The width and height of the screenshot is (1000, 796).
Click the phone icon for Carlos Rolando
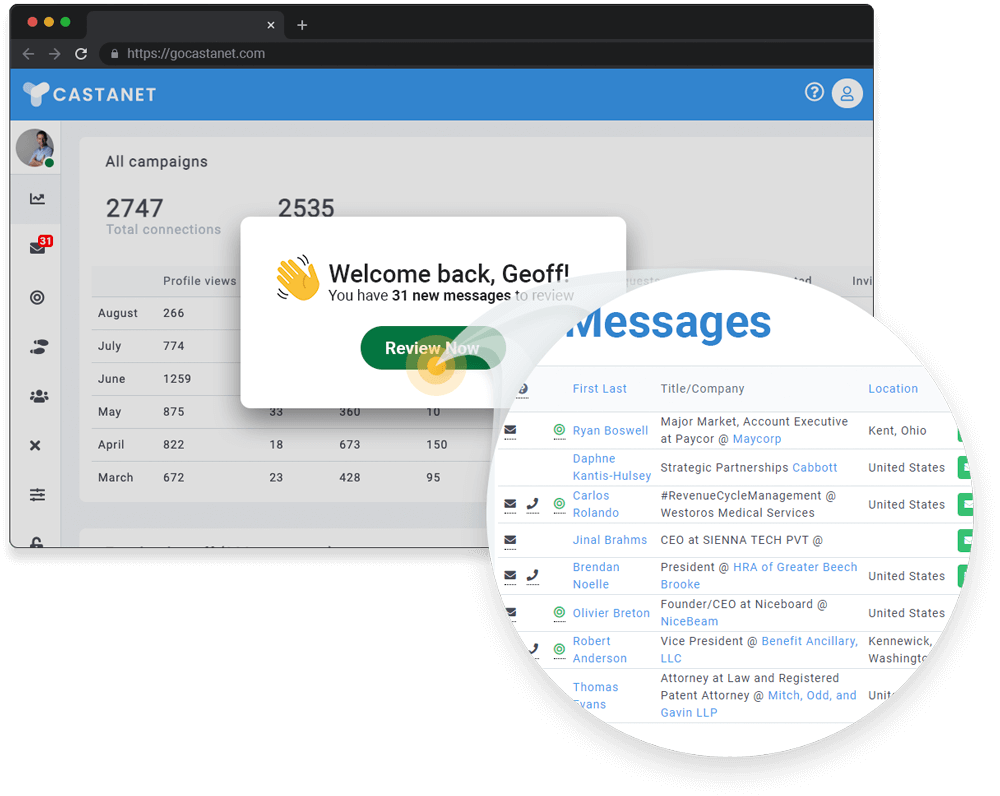point(533,504)
